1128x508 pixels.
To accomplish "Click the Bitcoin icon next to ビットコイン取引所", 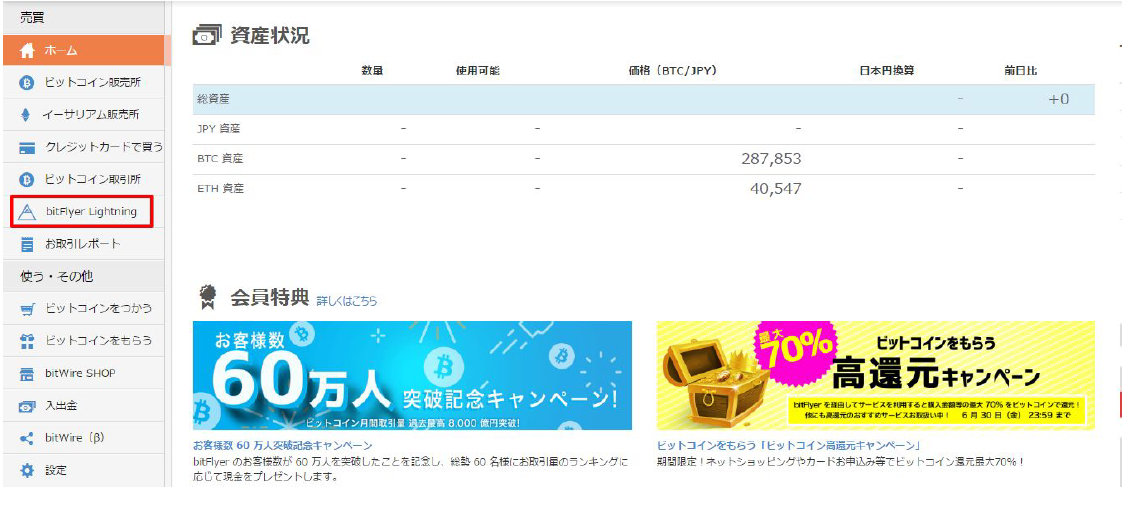I will coord(27,179).
